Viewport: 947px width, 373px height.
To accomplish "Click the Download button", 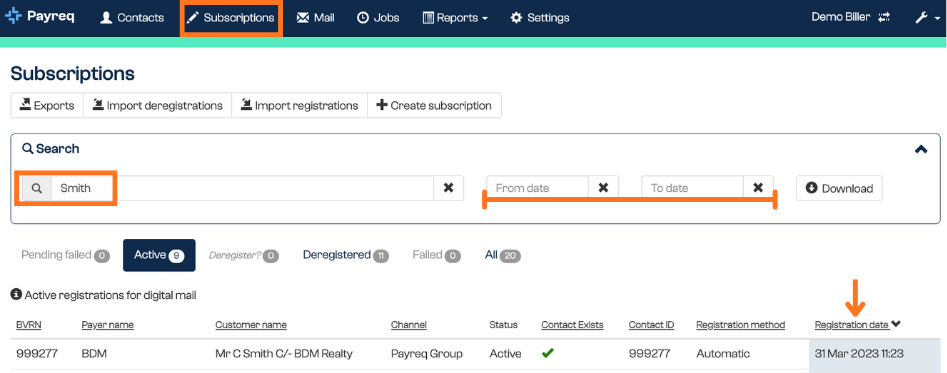I will click(839, 188).
